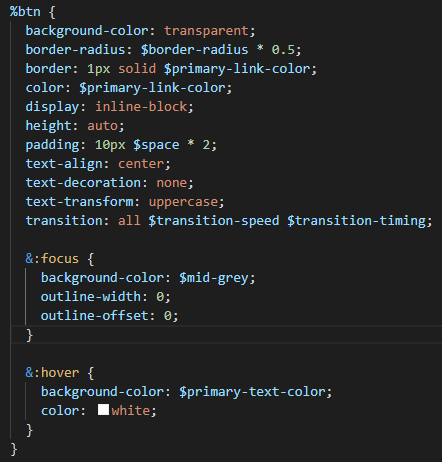Click the value 'center'
Image resolution: width=442 pixels, height=462 pixels.
click(141, 164)
